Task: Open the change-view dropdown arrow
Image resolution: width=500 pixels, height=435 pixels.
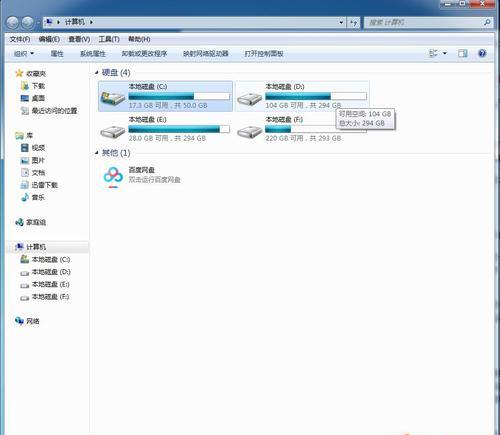Action: tap(445, 53)
